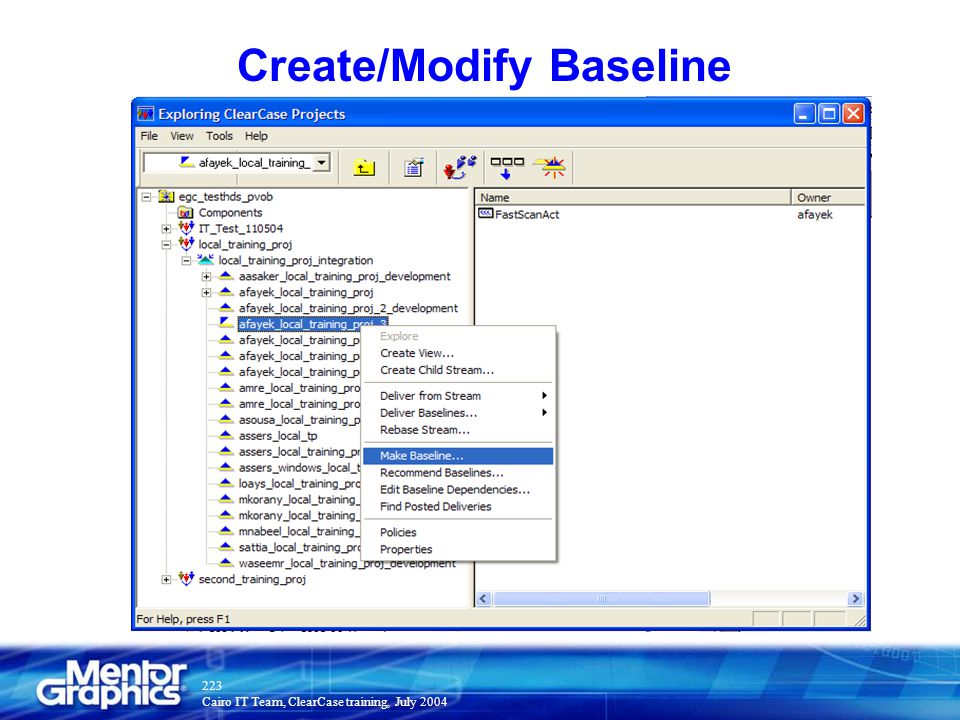Expand the aasaker_local_training_proj_development node
Screen dimensions: 960x720
(x=206, y=277)
